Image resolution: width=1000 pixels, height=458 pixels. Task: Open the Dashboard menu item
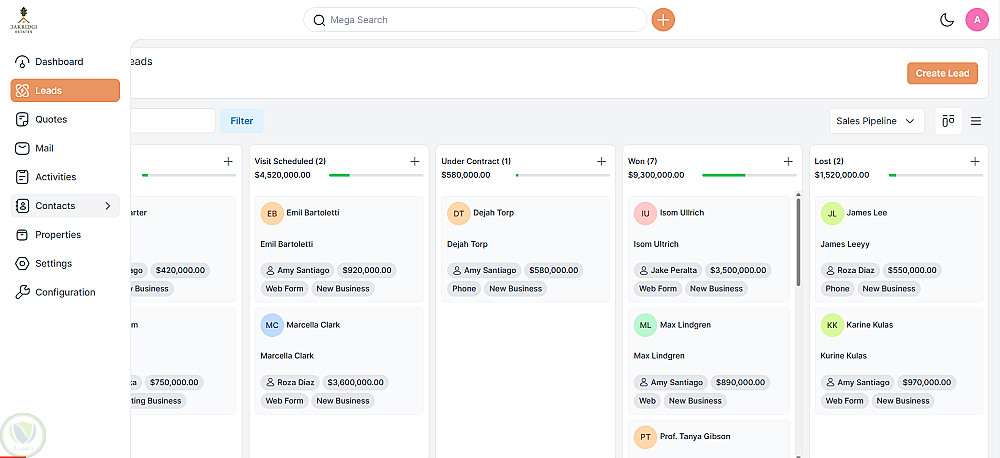click(59, 62)
